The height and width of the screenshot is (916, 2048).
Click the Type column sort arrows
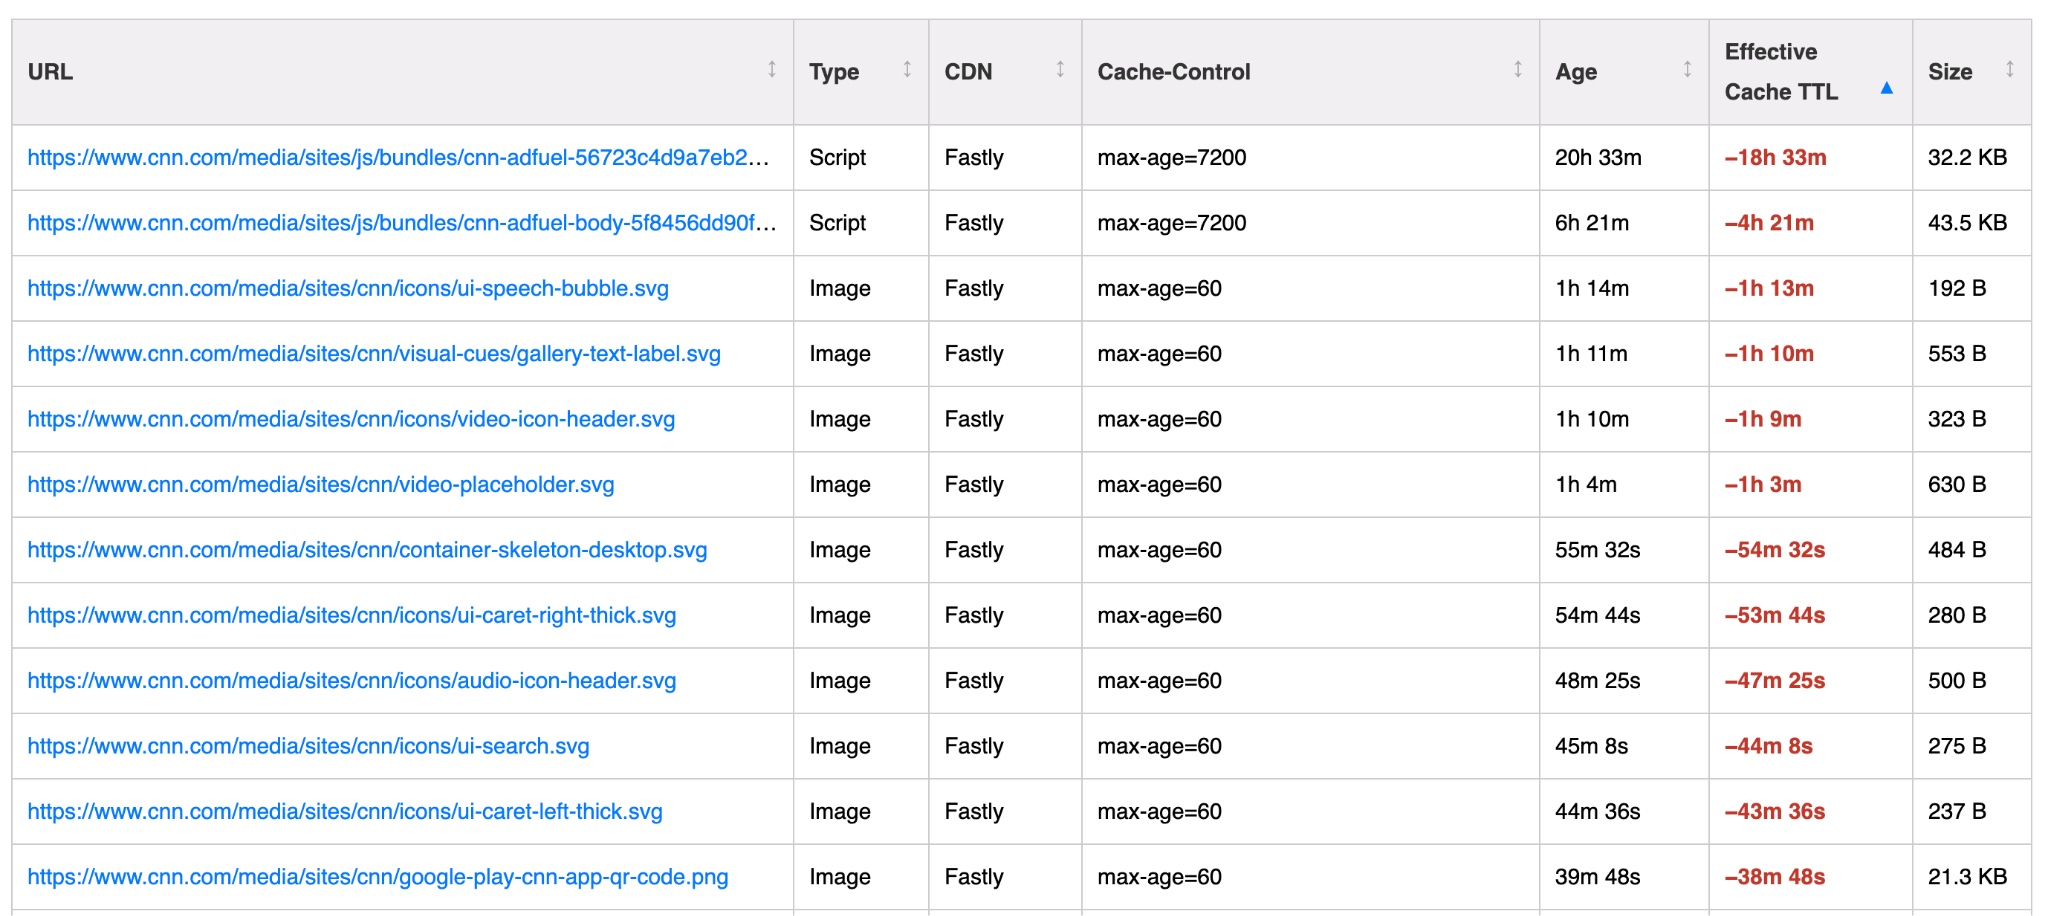[x=907, y=69]
